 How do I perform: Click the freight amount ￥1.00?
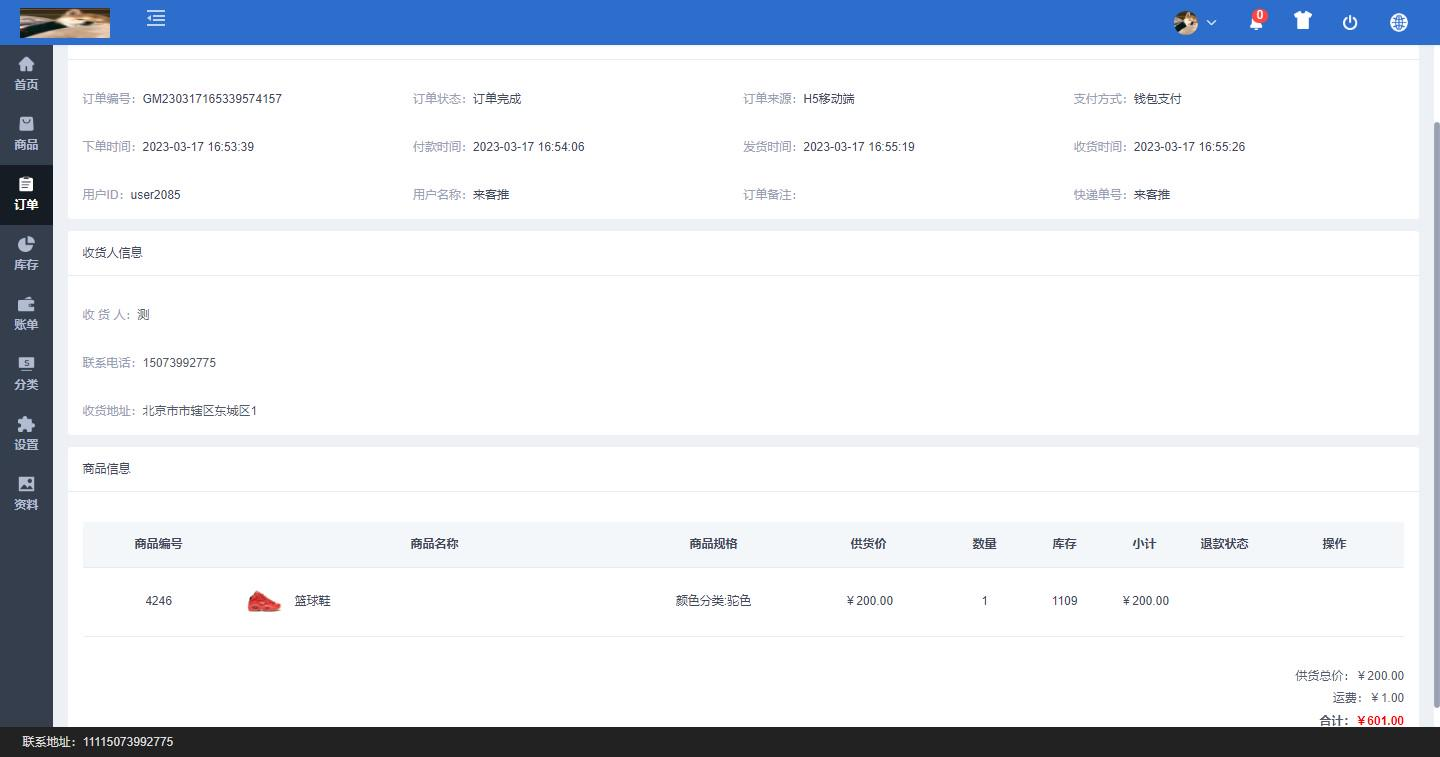(1387, 698)
